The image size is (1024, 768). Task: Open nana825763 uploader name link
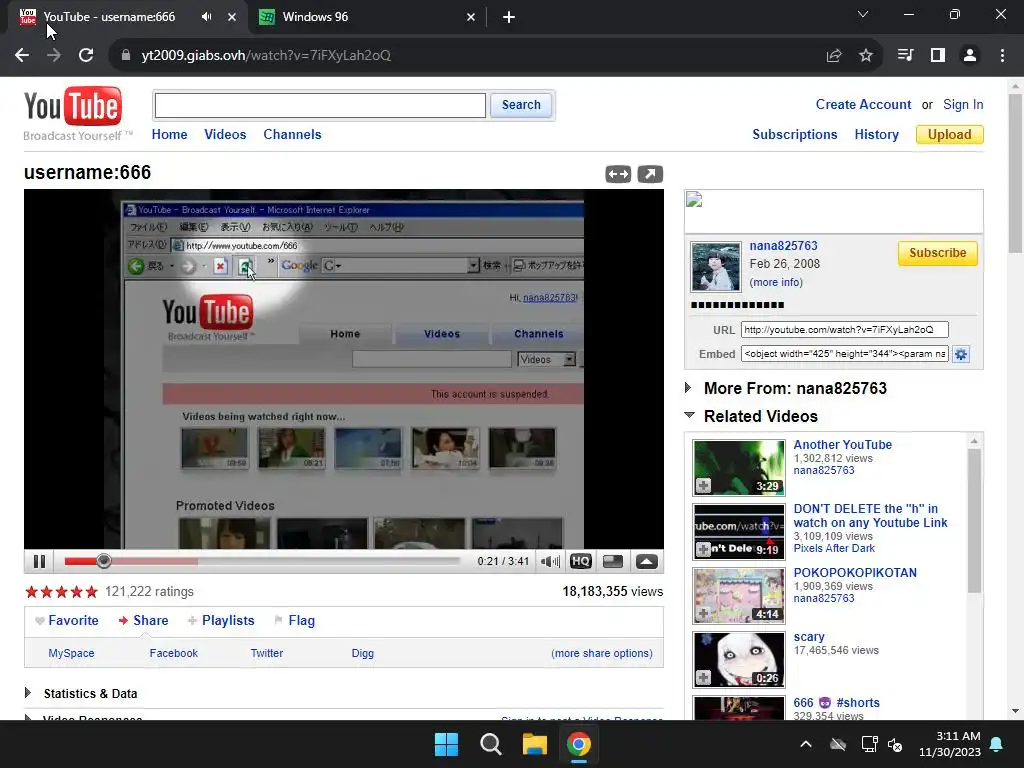[x=783, y=246]
